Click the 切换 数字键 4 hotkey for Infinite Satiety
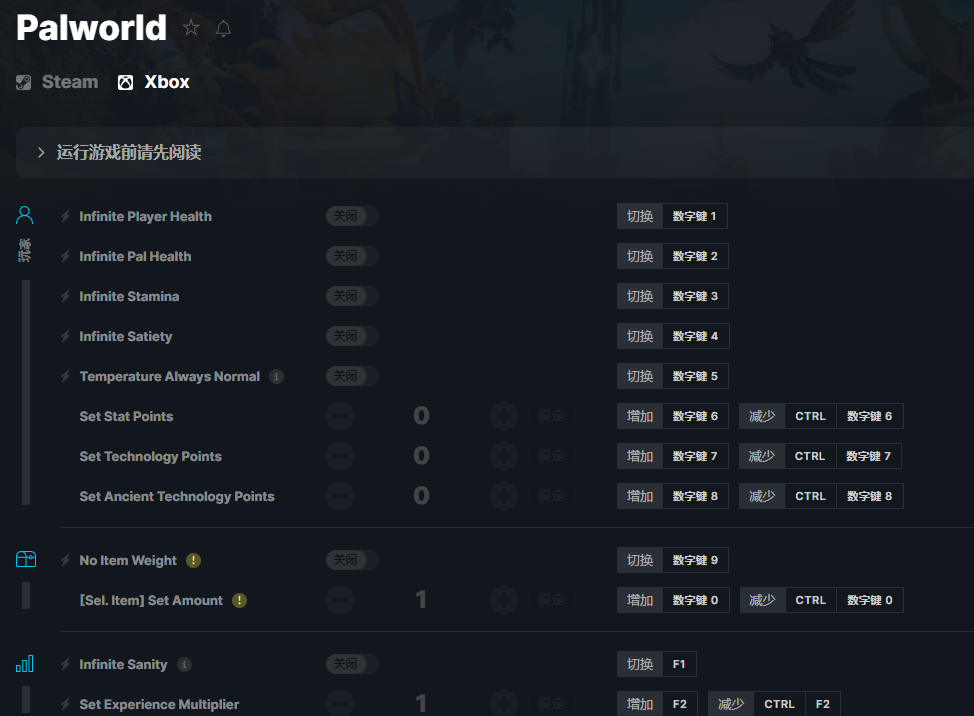 click(673, 336)
